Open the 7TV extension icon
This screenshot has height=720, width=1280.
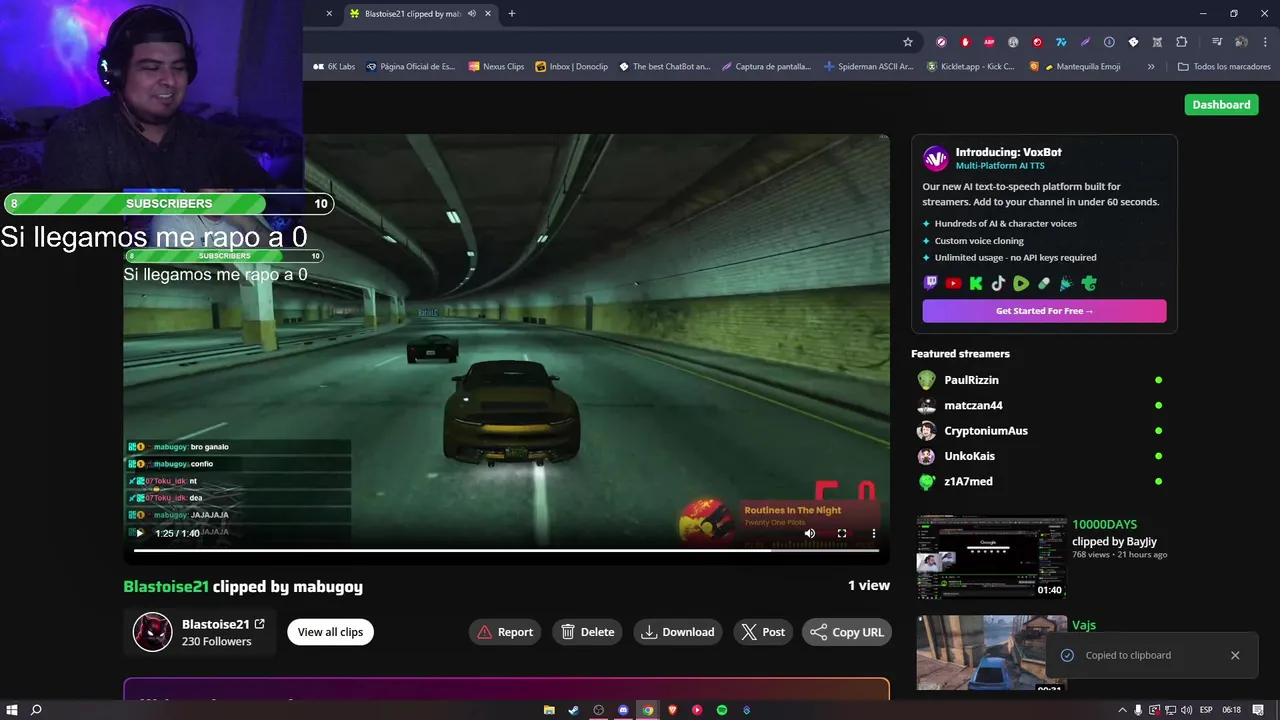click(1061, 42)
